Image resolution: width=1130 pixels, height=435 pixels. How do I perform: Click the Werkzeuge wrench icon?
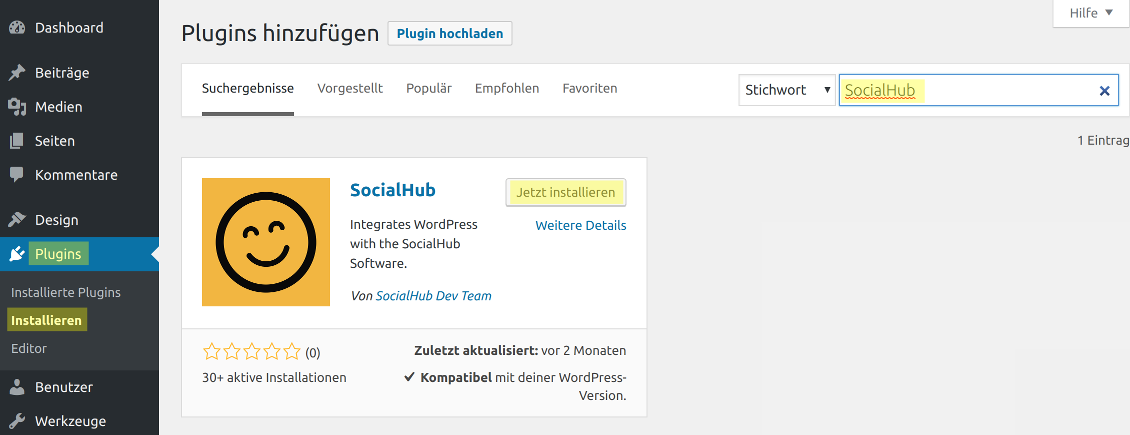coord(17,421)
